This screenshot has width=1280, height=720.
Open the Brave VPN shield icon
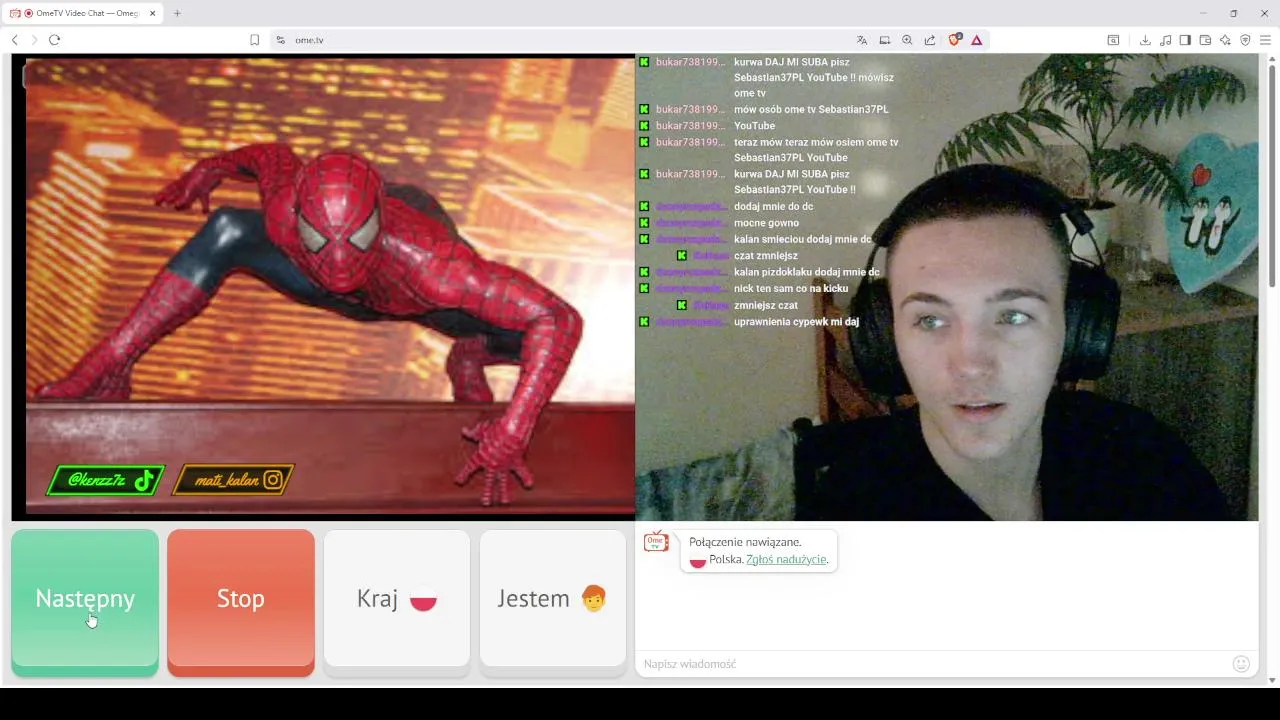coord(1245,40)
